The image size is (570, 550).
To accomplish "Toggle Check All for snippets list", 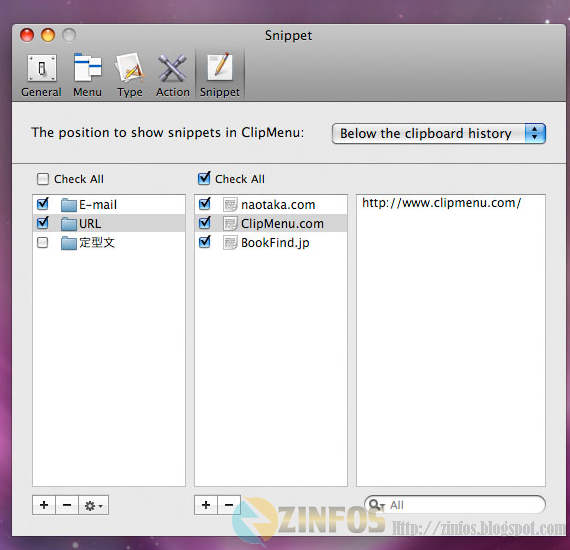I will tap(204, 178).
